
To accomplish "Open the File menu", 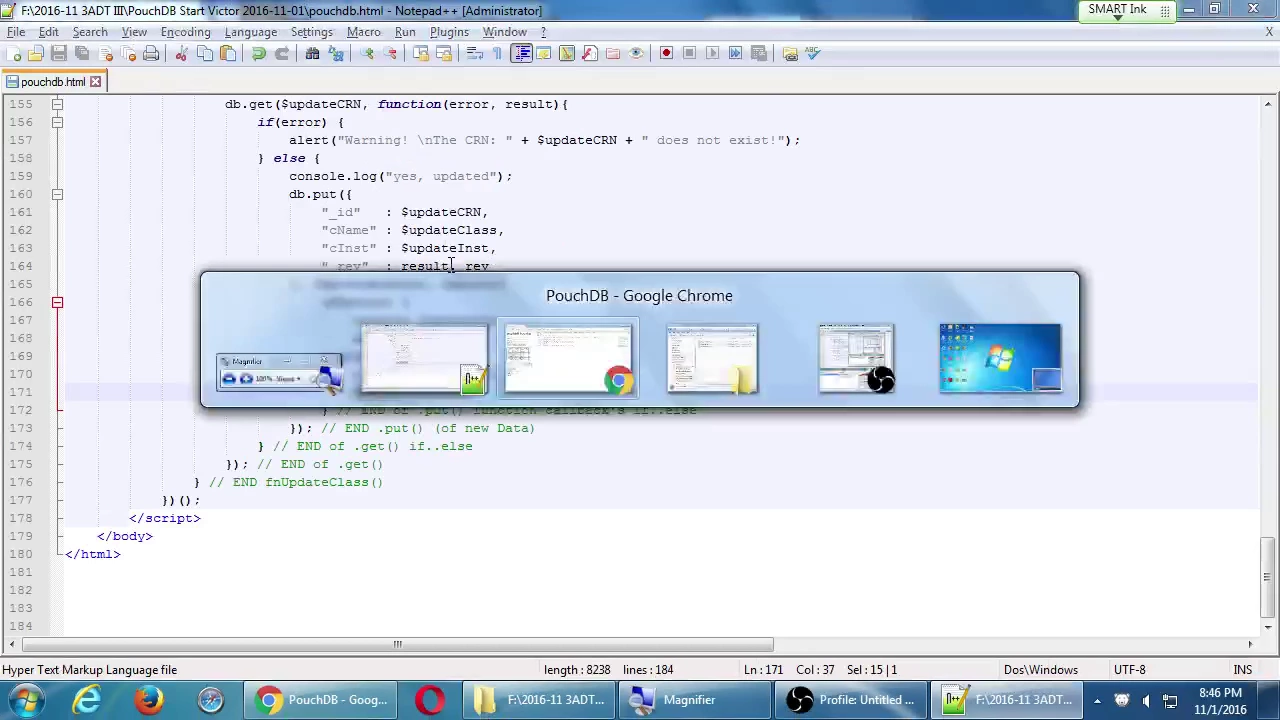I will [x=16, y=32].
